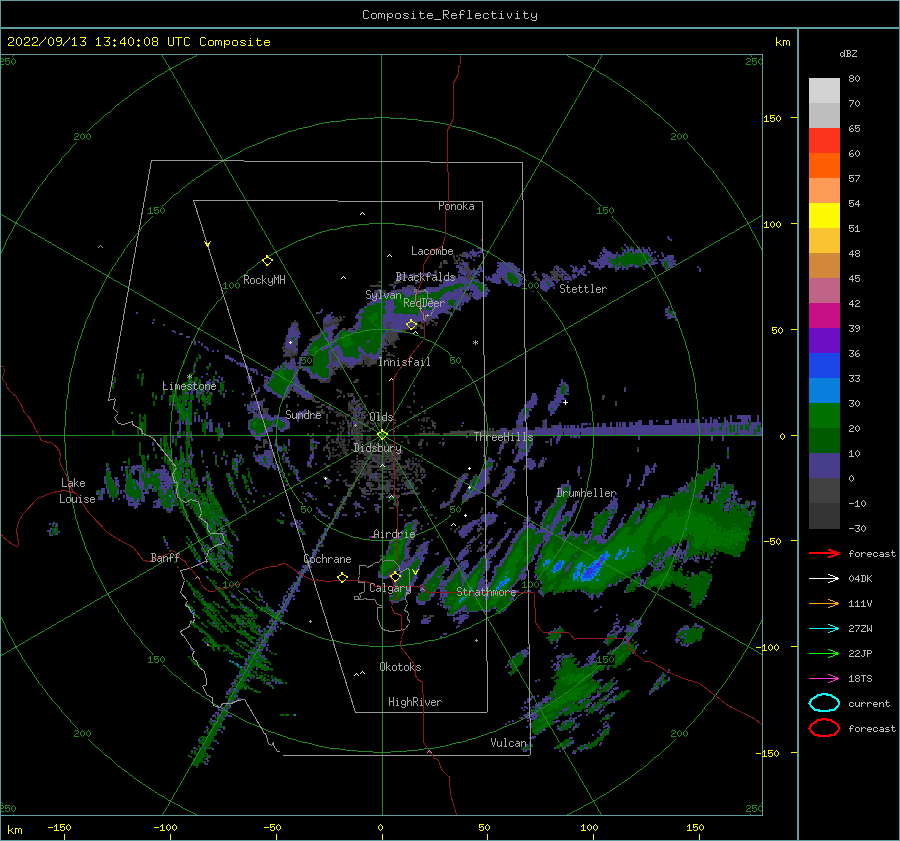Select the orange 111V arrow symbol

[x=824, y=603]
